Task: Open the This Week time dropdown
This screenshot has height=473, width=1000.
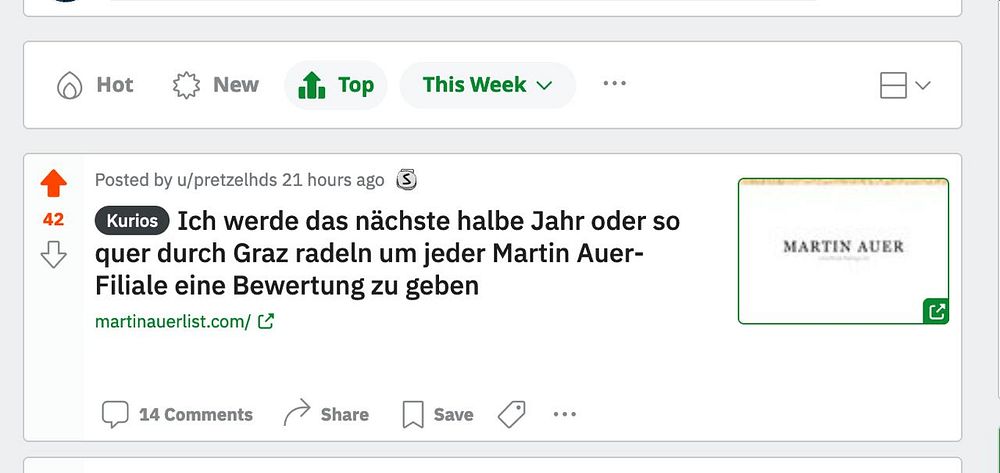Action: pyautogui.click(x=487, y=86)
